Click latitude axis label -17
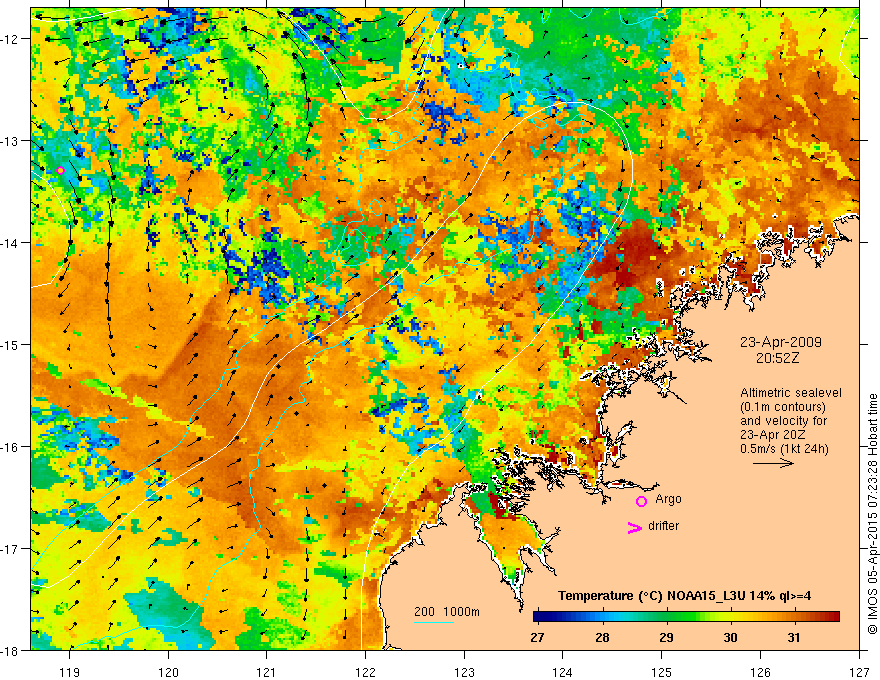The height and width of the screenshot is (680, 880). point(10,549)
